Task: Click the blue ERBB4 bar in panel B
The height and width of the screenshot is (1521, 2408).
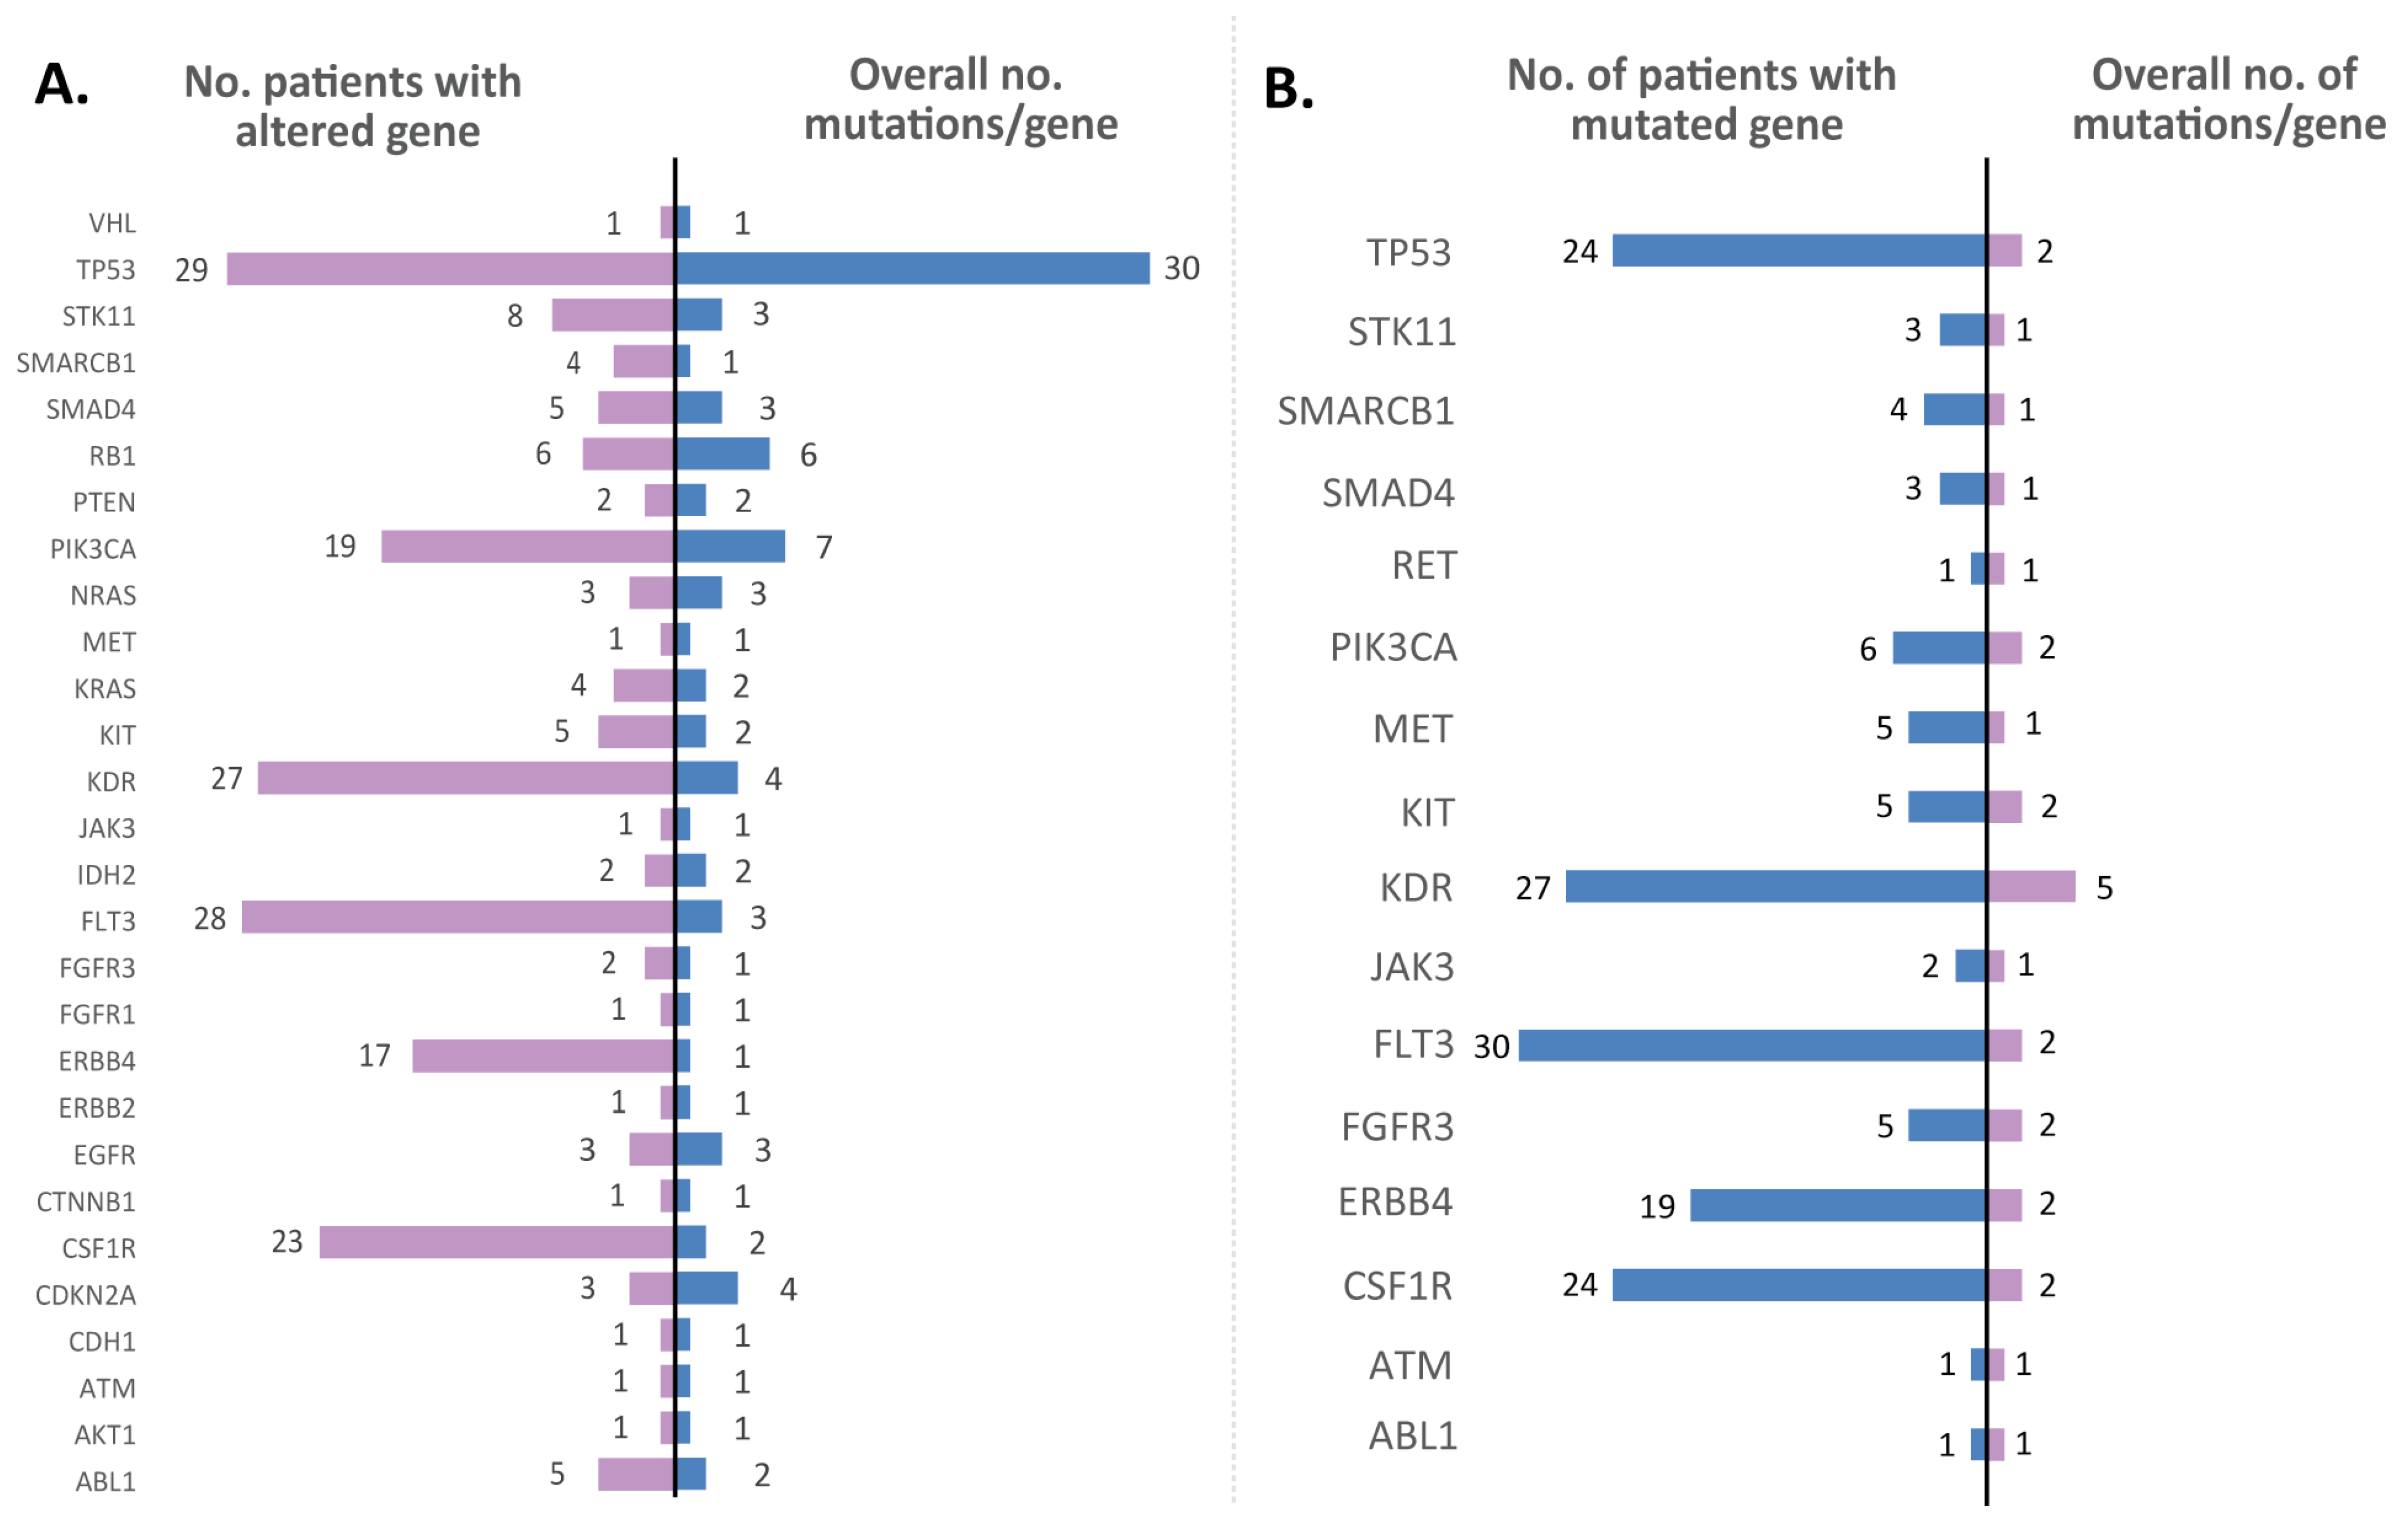Action: coord(1837,1205)
